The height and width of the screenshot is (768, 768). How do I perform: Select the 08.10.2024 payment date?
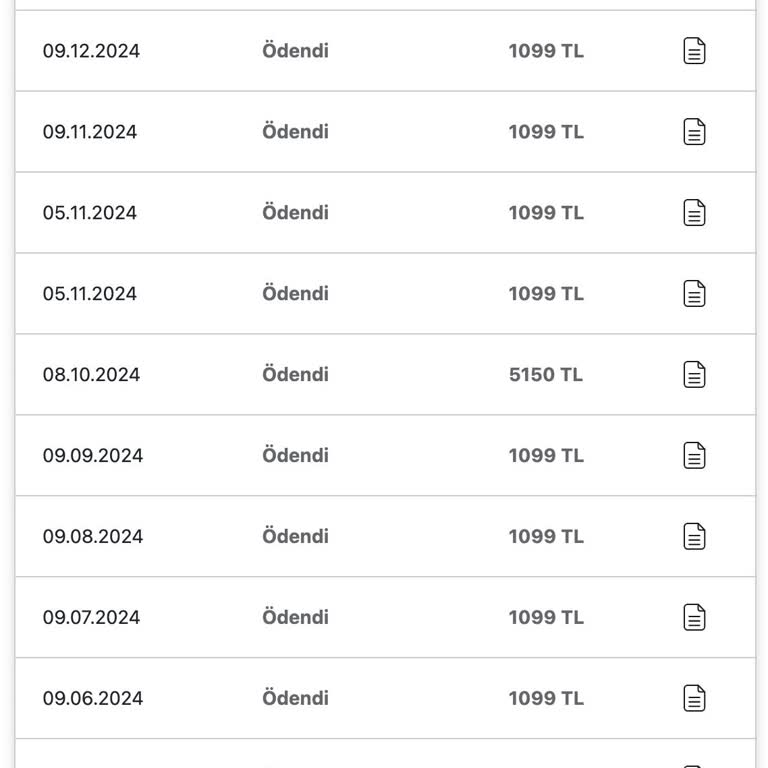coord(91,375)
